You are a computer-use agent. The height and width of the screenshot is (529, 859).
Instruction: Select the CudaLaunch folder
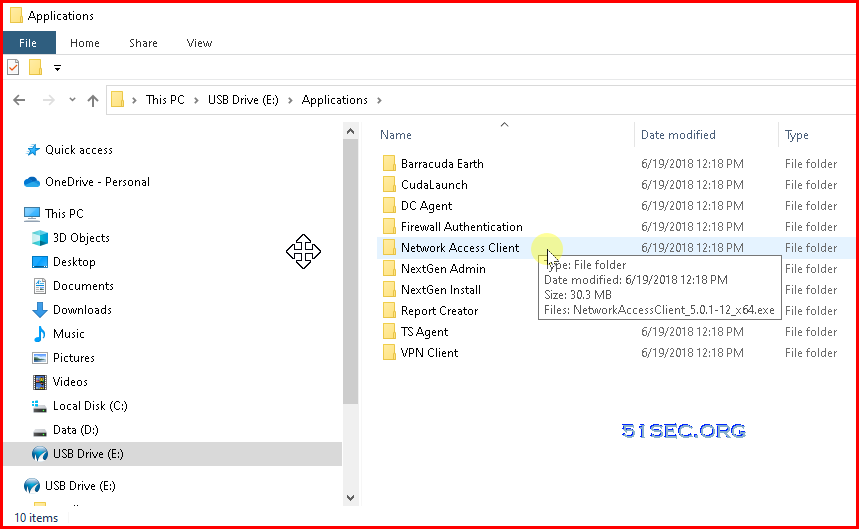[x=434, y=185]
